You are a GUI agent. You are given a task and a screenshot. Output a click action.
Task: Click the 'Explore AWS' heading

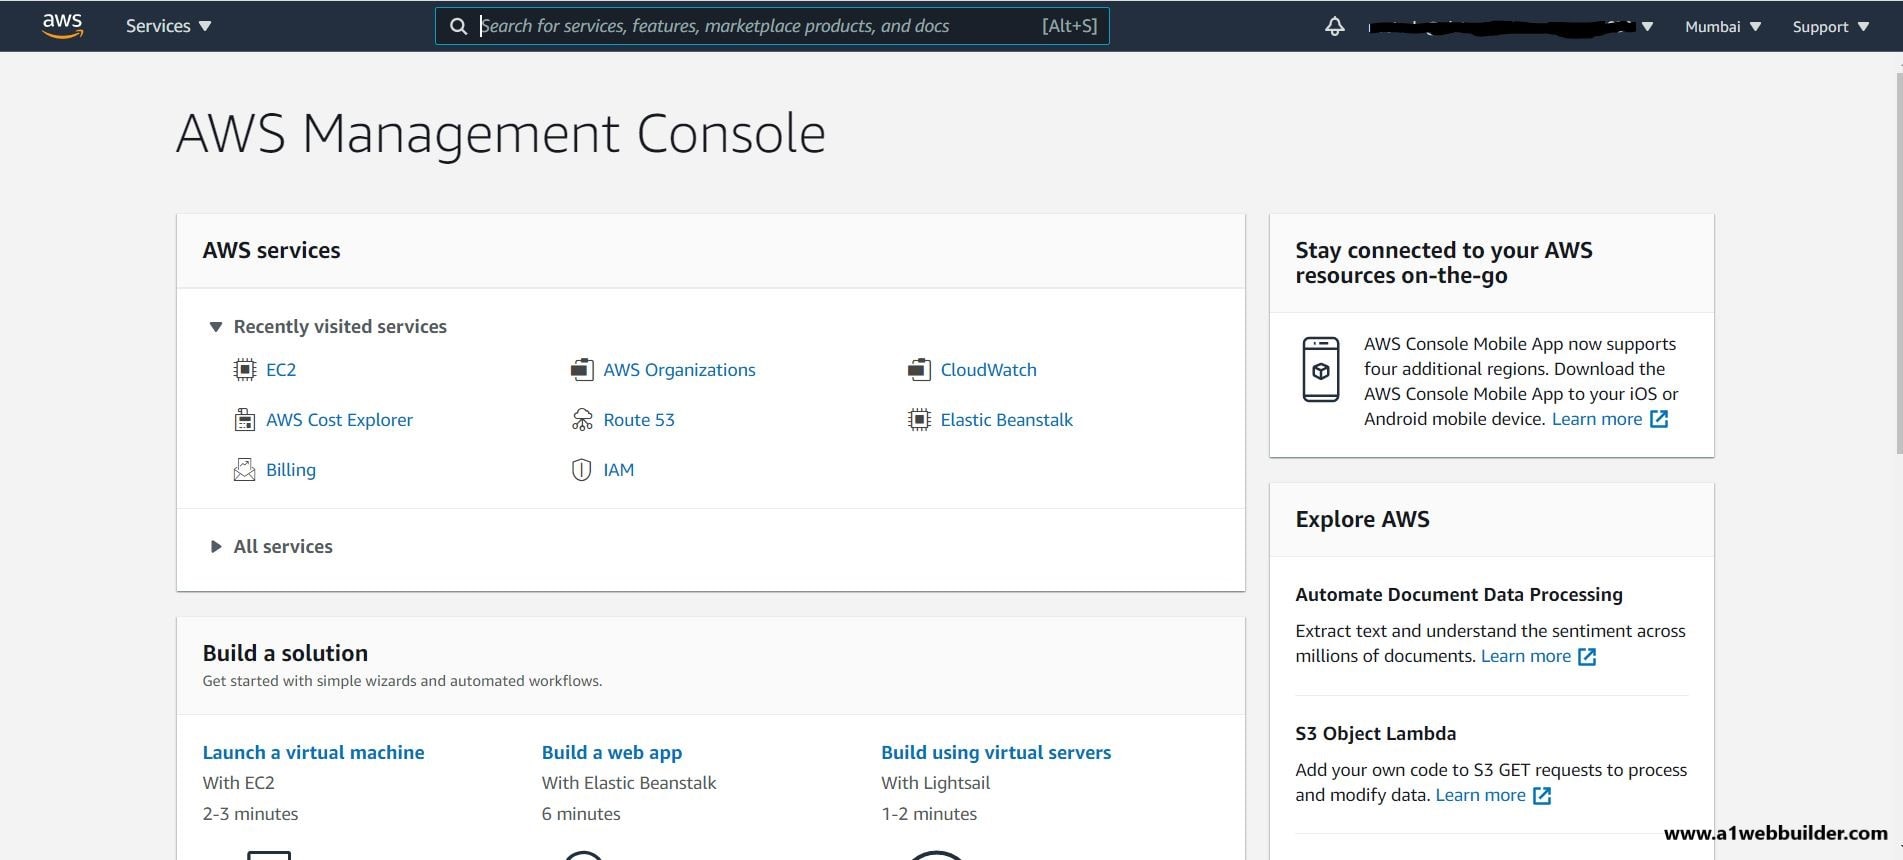tap(1362, 519)
